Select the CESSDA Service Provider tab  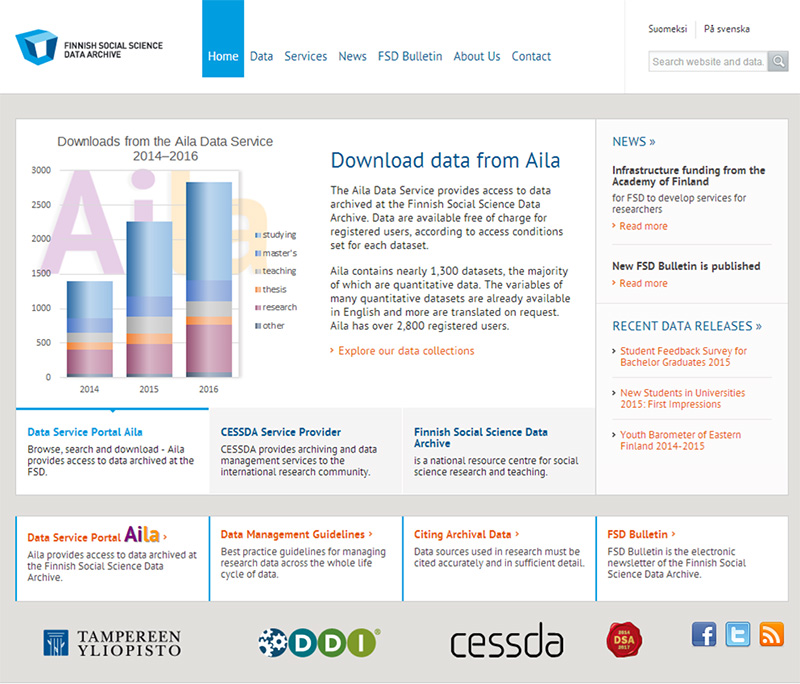[306, 451]
